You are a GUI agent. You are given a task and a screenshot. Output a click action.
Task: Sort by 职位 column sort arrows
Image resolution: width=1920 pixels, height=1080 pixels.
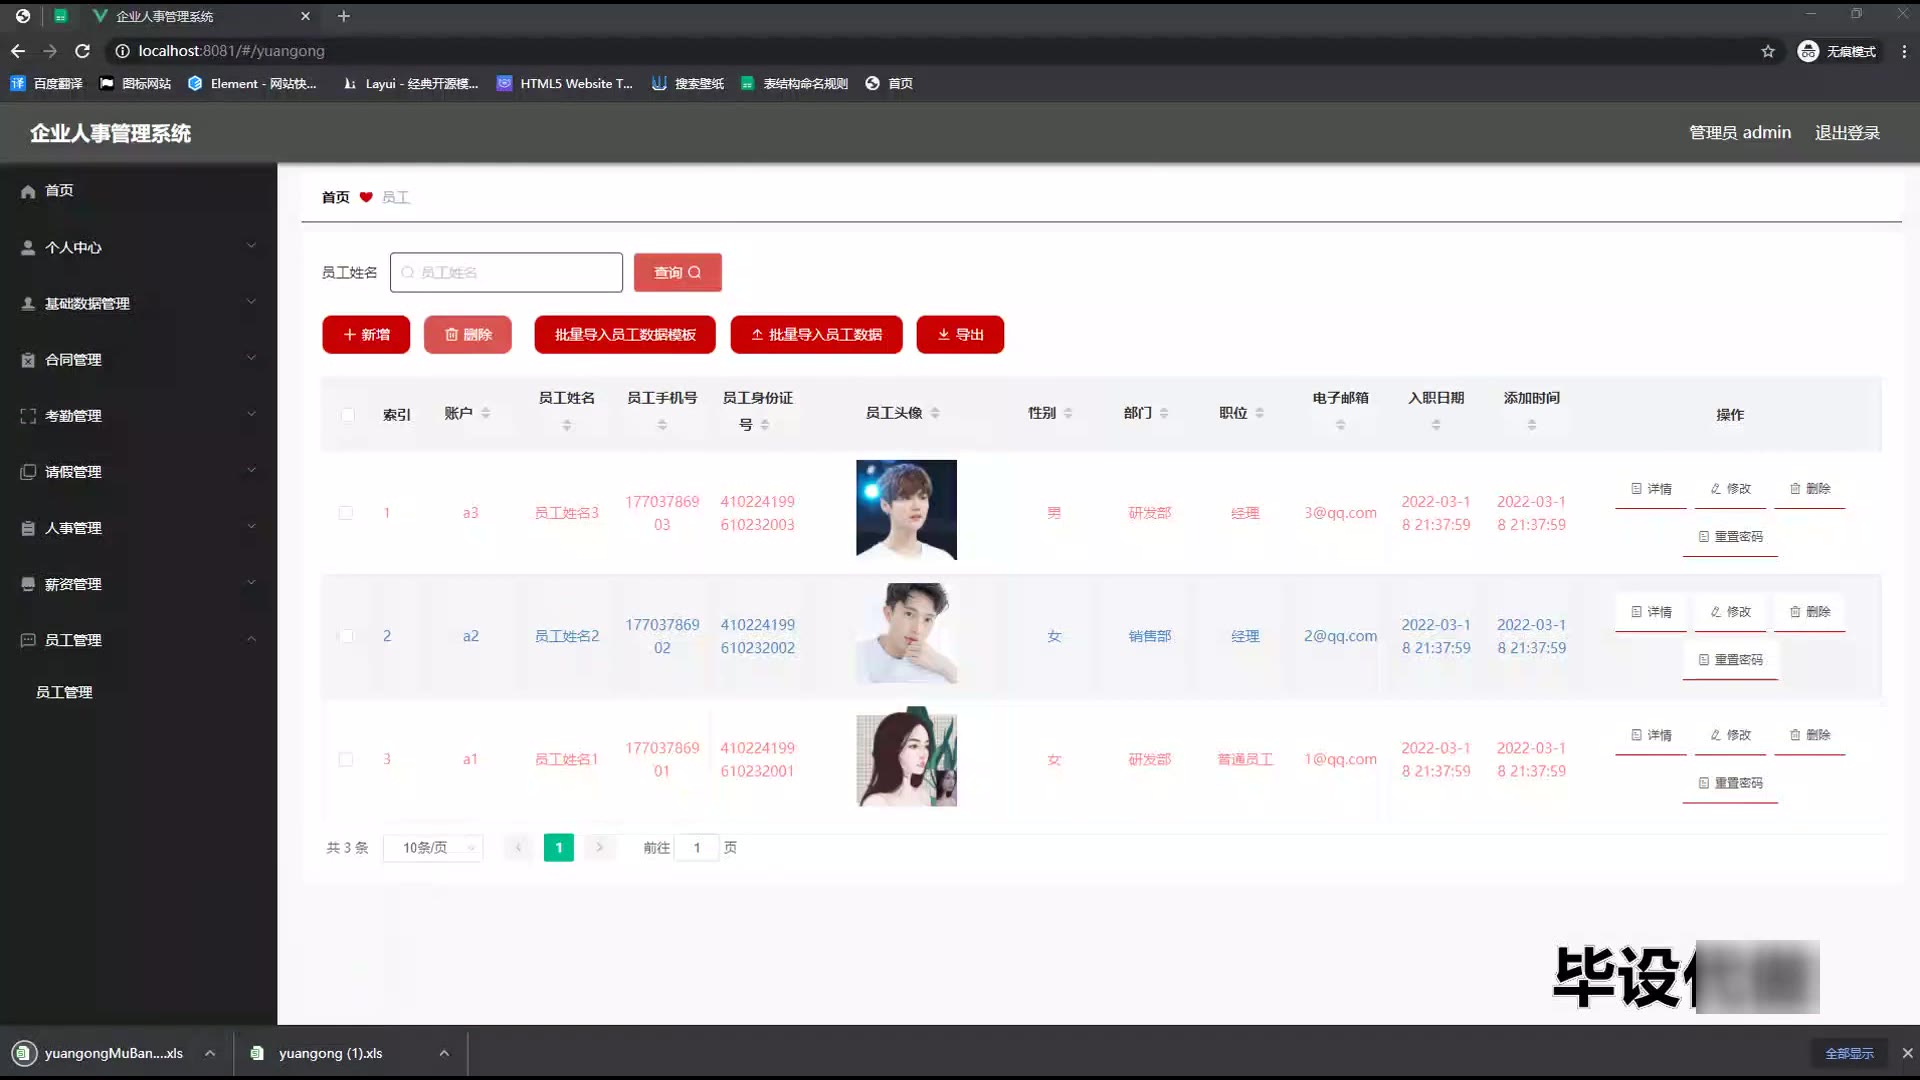(1260, 413)
